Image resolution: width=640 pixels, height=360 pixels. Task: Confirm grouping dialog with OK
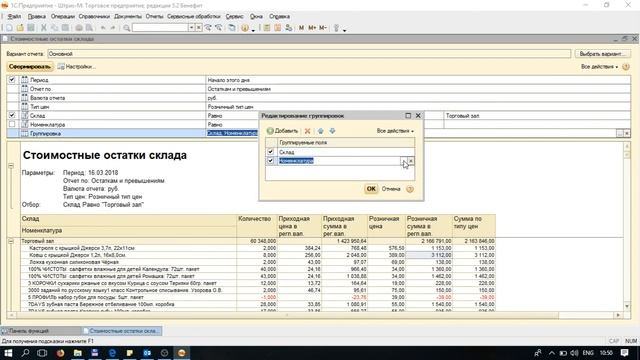click(371, 189)
